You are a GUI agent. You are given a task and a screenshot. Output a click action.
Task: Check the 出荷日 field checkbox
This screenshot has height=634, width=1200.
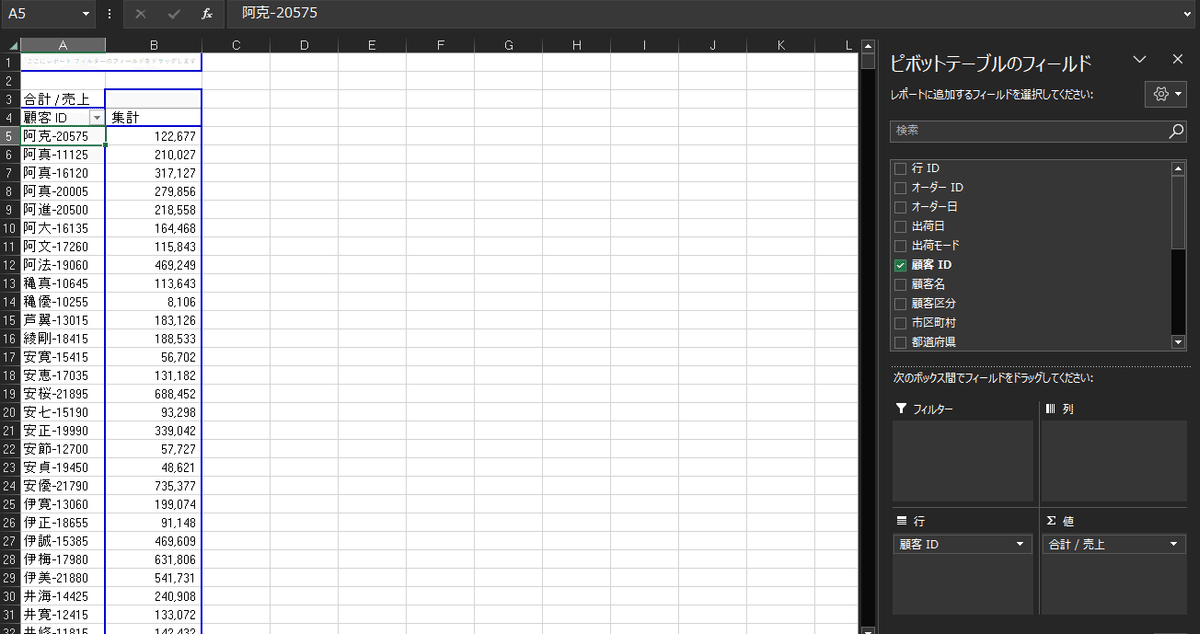[x=900, y=226]
